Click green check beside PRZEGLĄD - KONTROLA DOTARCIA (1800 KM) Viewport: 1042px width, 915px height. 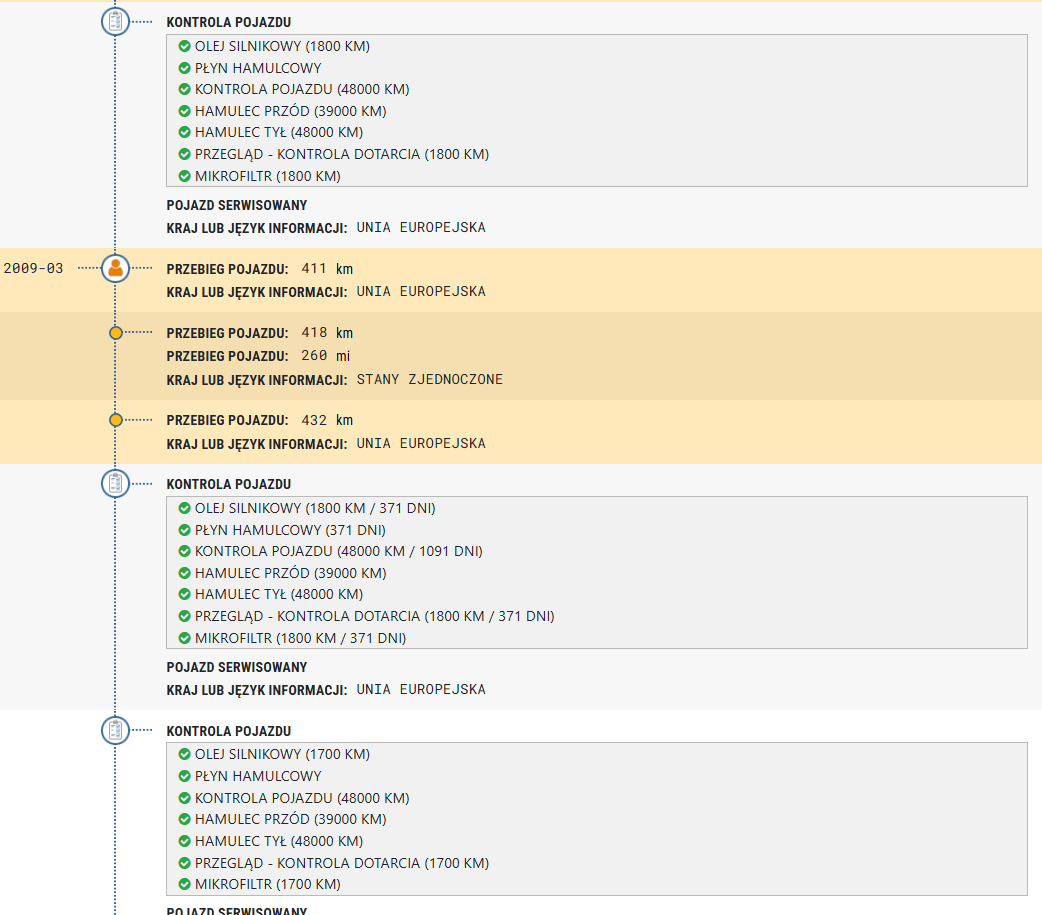click(x=185, y=154)
